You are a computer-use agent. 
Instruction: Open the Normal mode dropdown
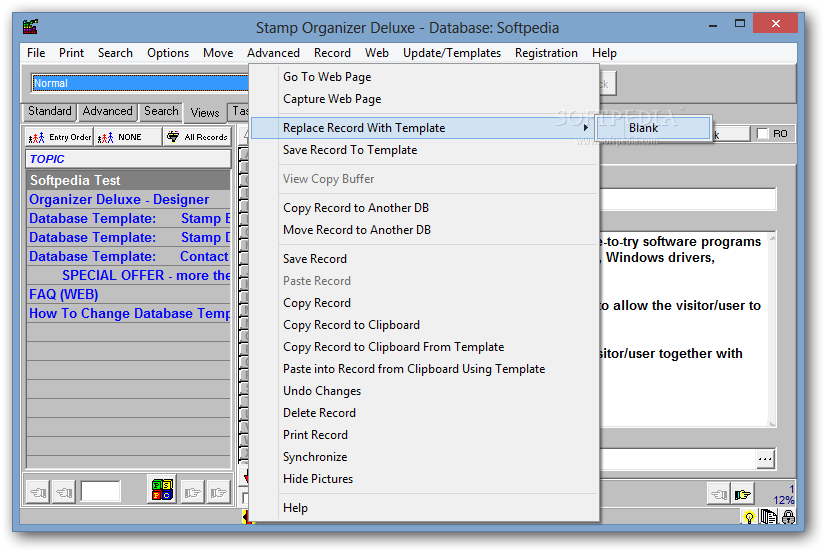(139, 83)
